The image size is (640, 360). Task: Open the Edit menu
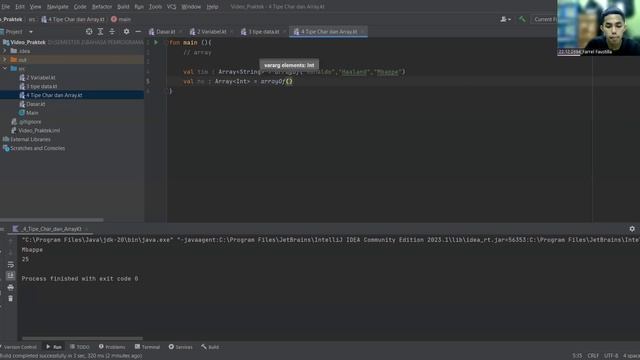coord(20,7)
